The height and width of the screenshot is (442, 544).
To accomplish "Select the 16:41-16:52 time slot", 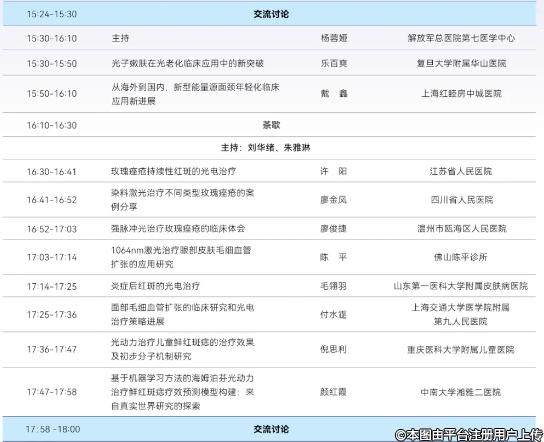I will [x=52, y=200].
